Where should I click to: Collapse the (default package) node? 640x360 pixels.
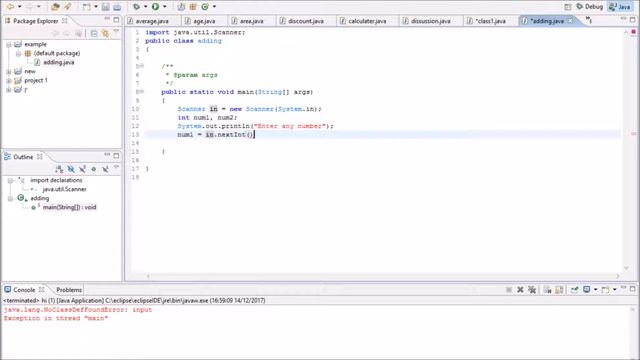click(18, 53)
